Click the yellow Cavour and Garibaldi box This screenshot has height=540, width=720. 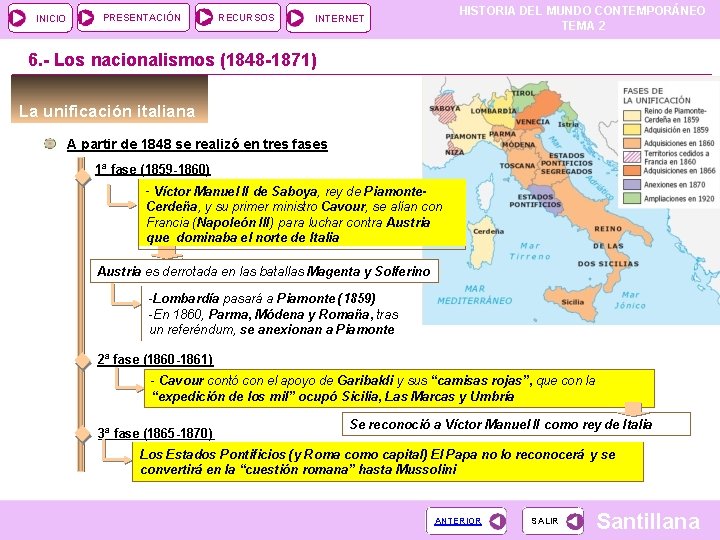[399, 388]
